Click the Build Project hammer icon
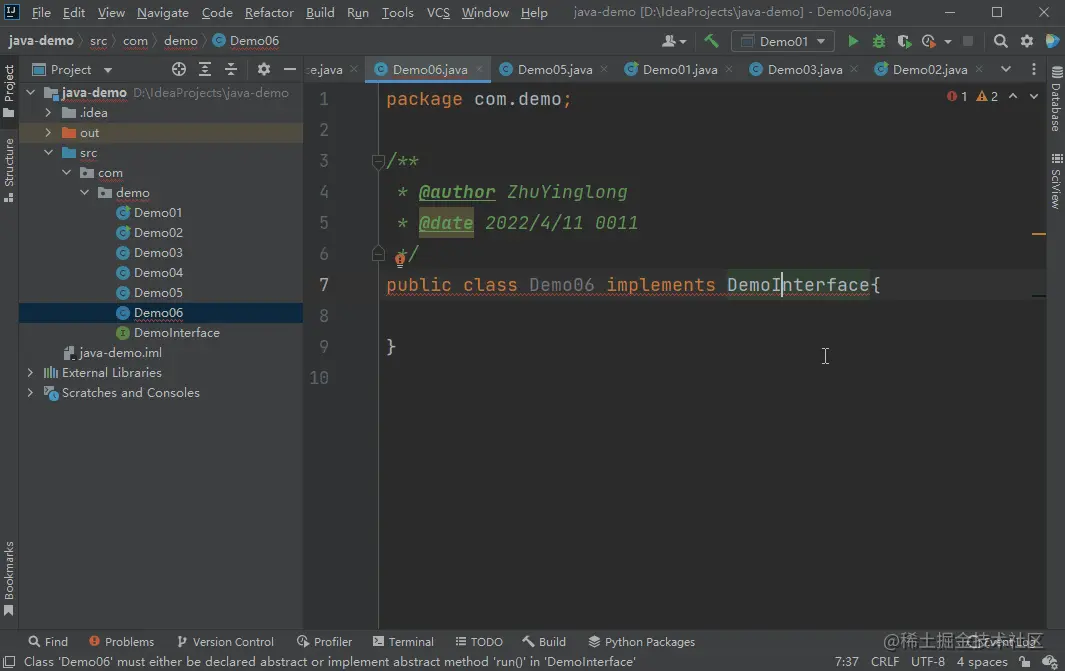1065x671 pixels. 711,41
